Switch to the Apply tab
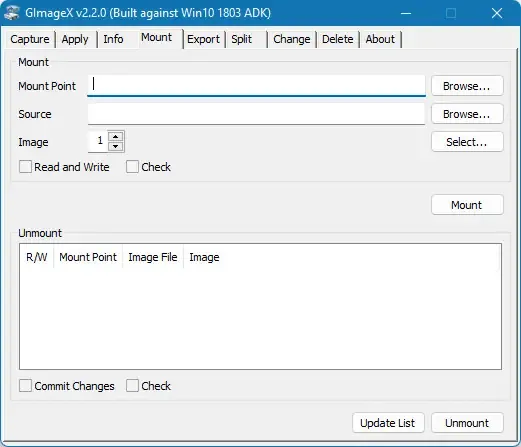This screenshot has width=521, height=447. click(x=75, y=39)
